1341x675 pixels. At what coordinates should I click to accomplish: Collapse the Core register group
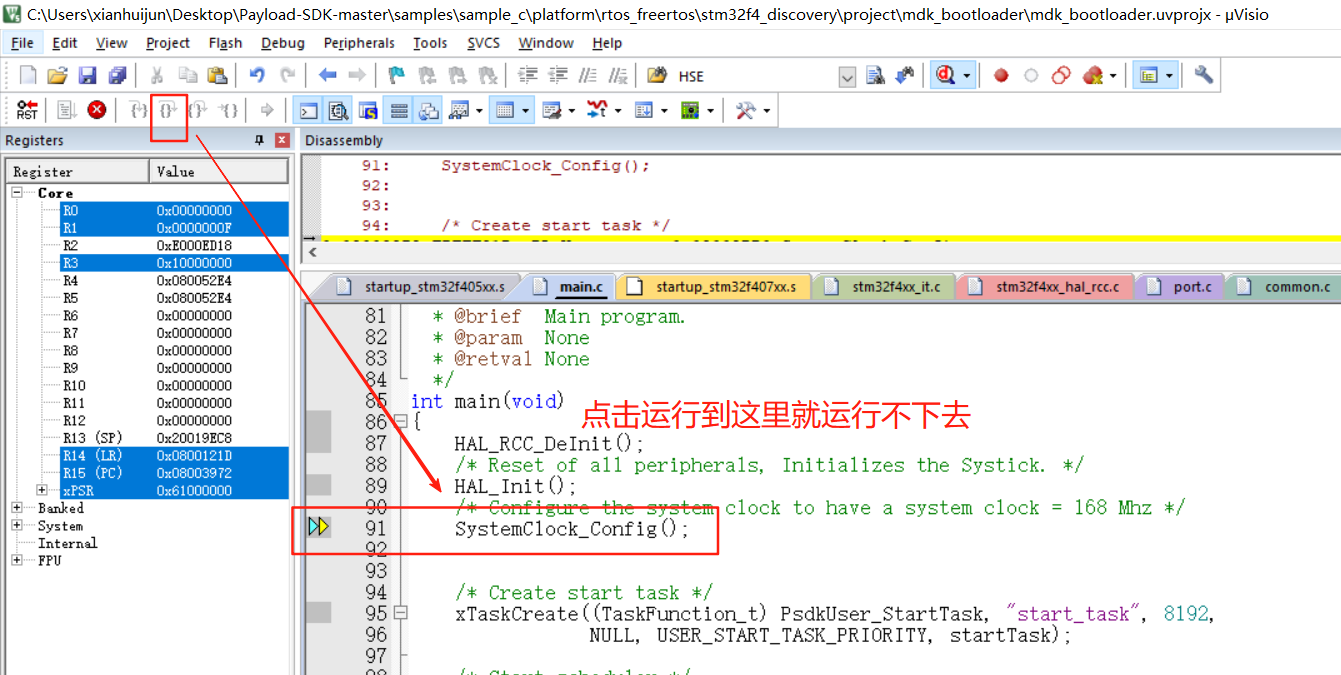[x=17, y=192]
